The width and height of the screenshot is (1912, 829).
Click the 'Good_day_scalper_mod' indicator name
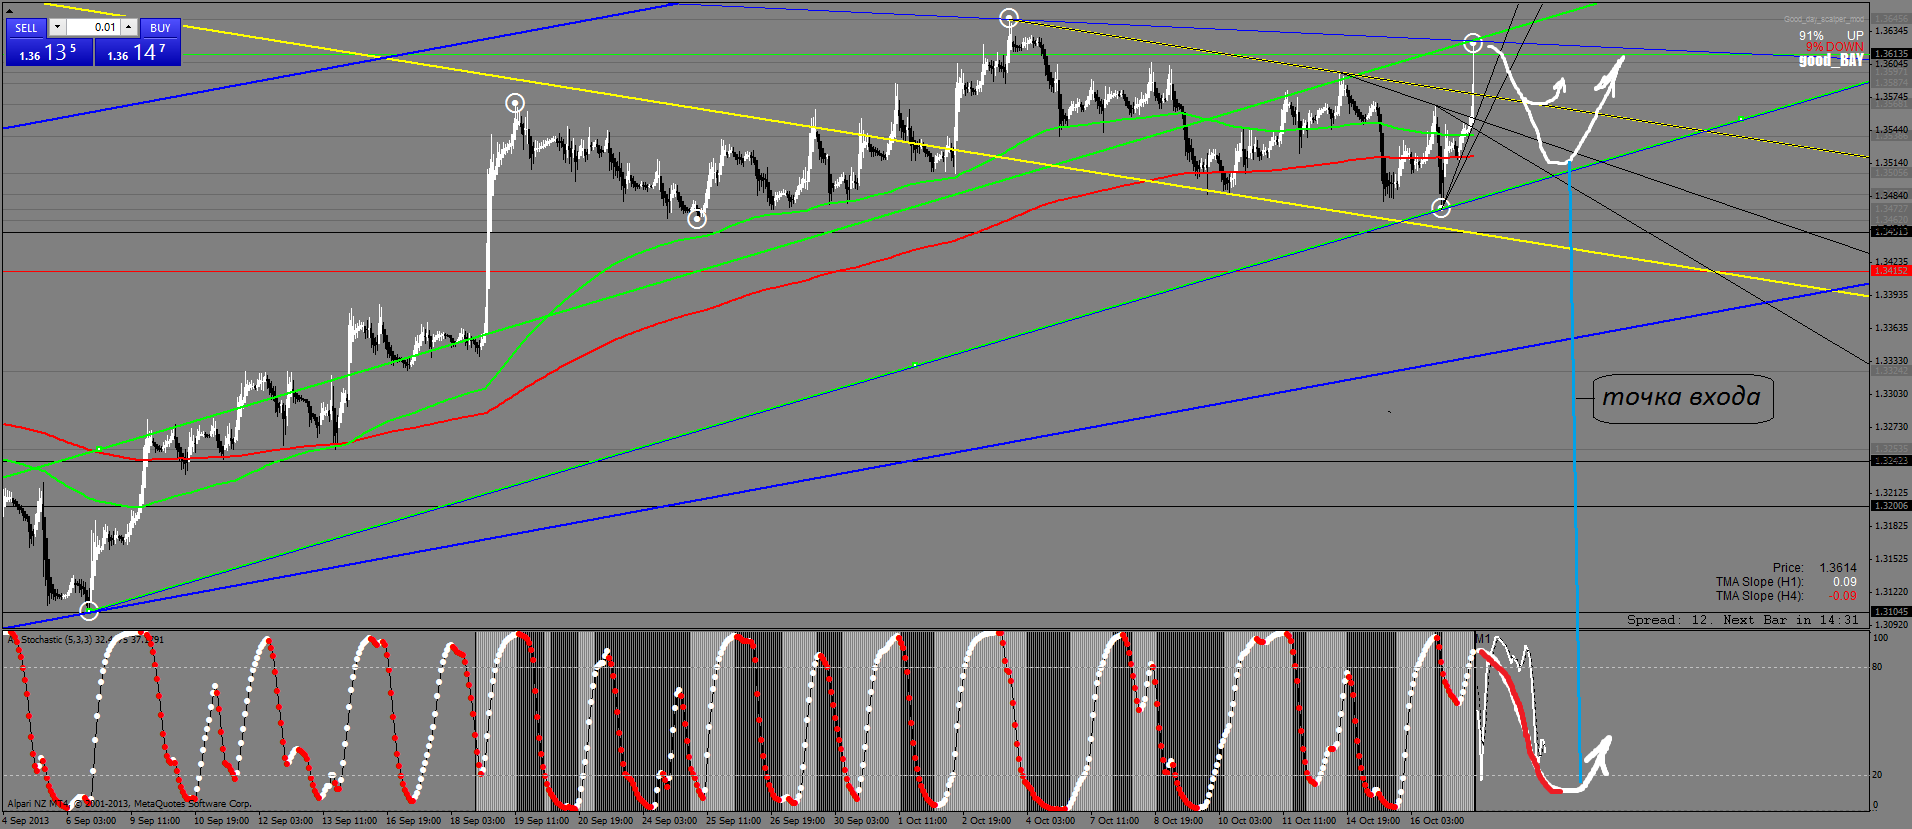[x=1825, y=19]
